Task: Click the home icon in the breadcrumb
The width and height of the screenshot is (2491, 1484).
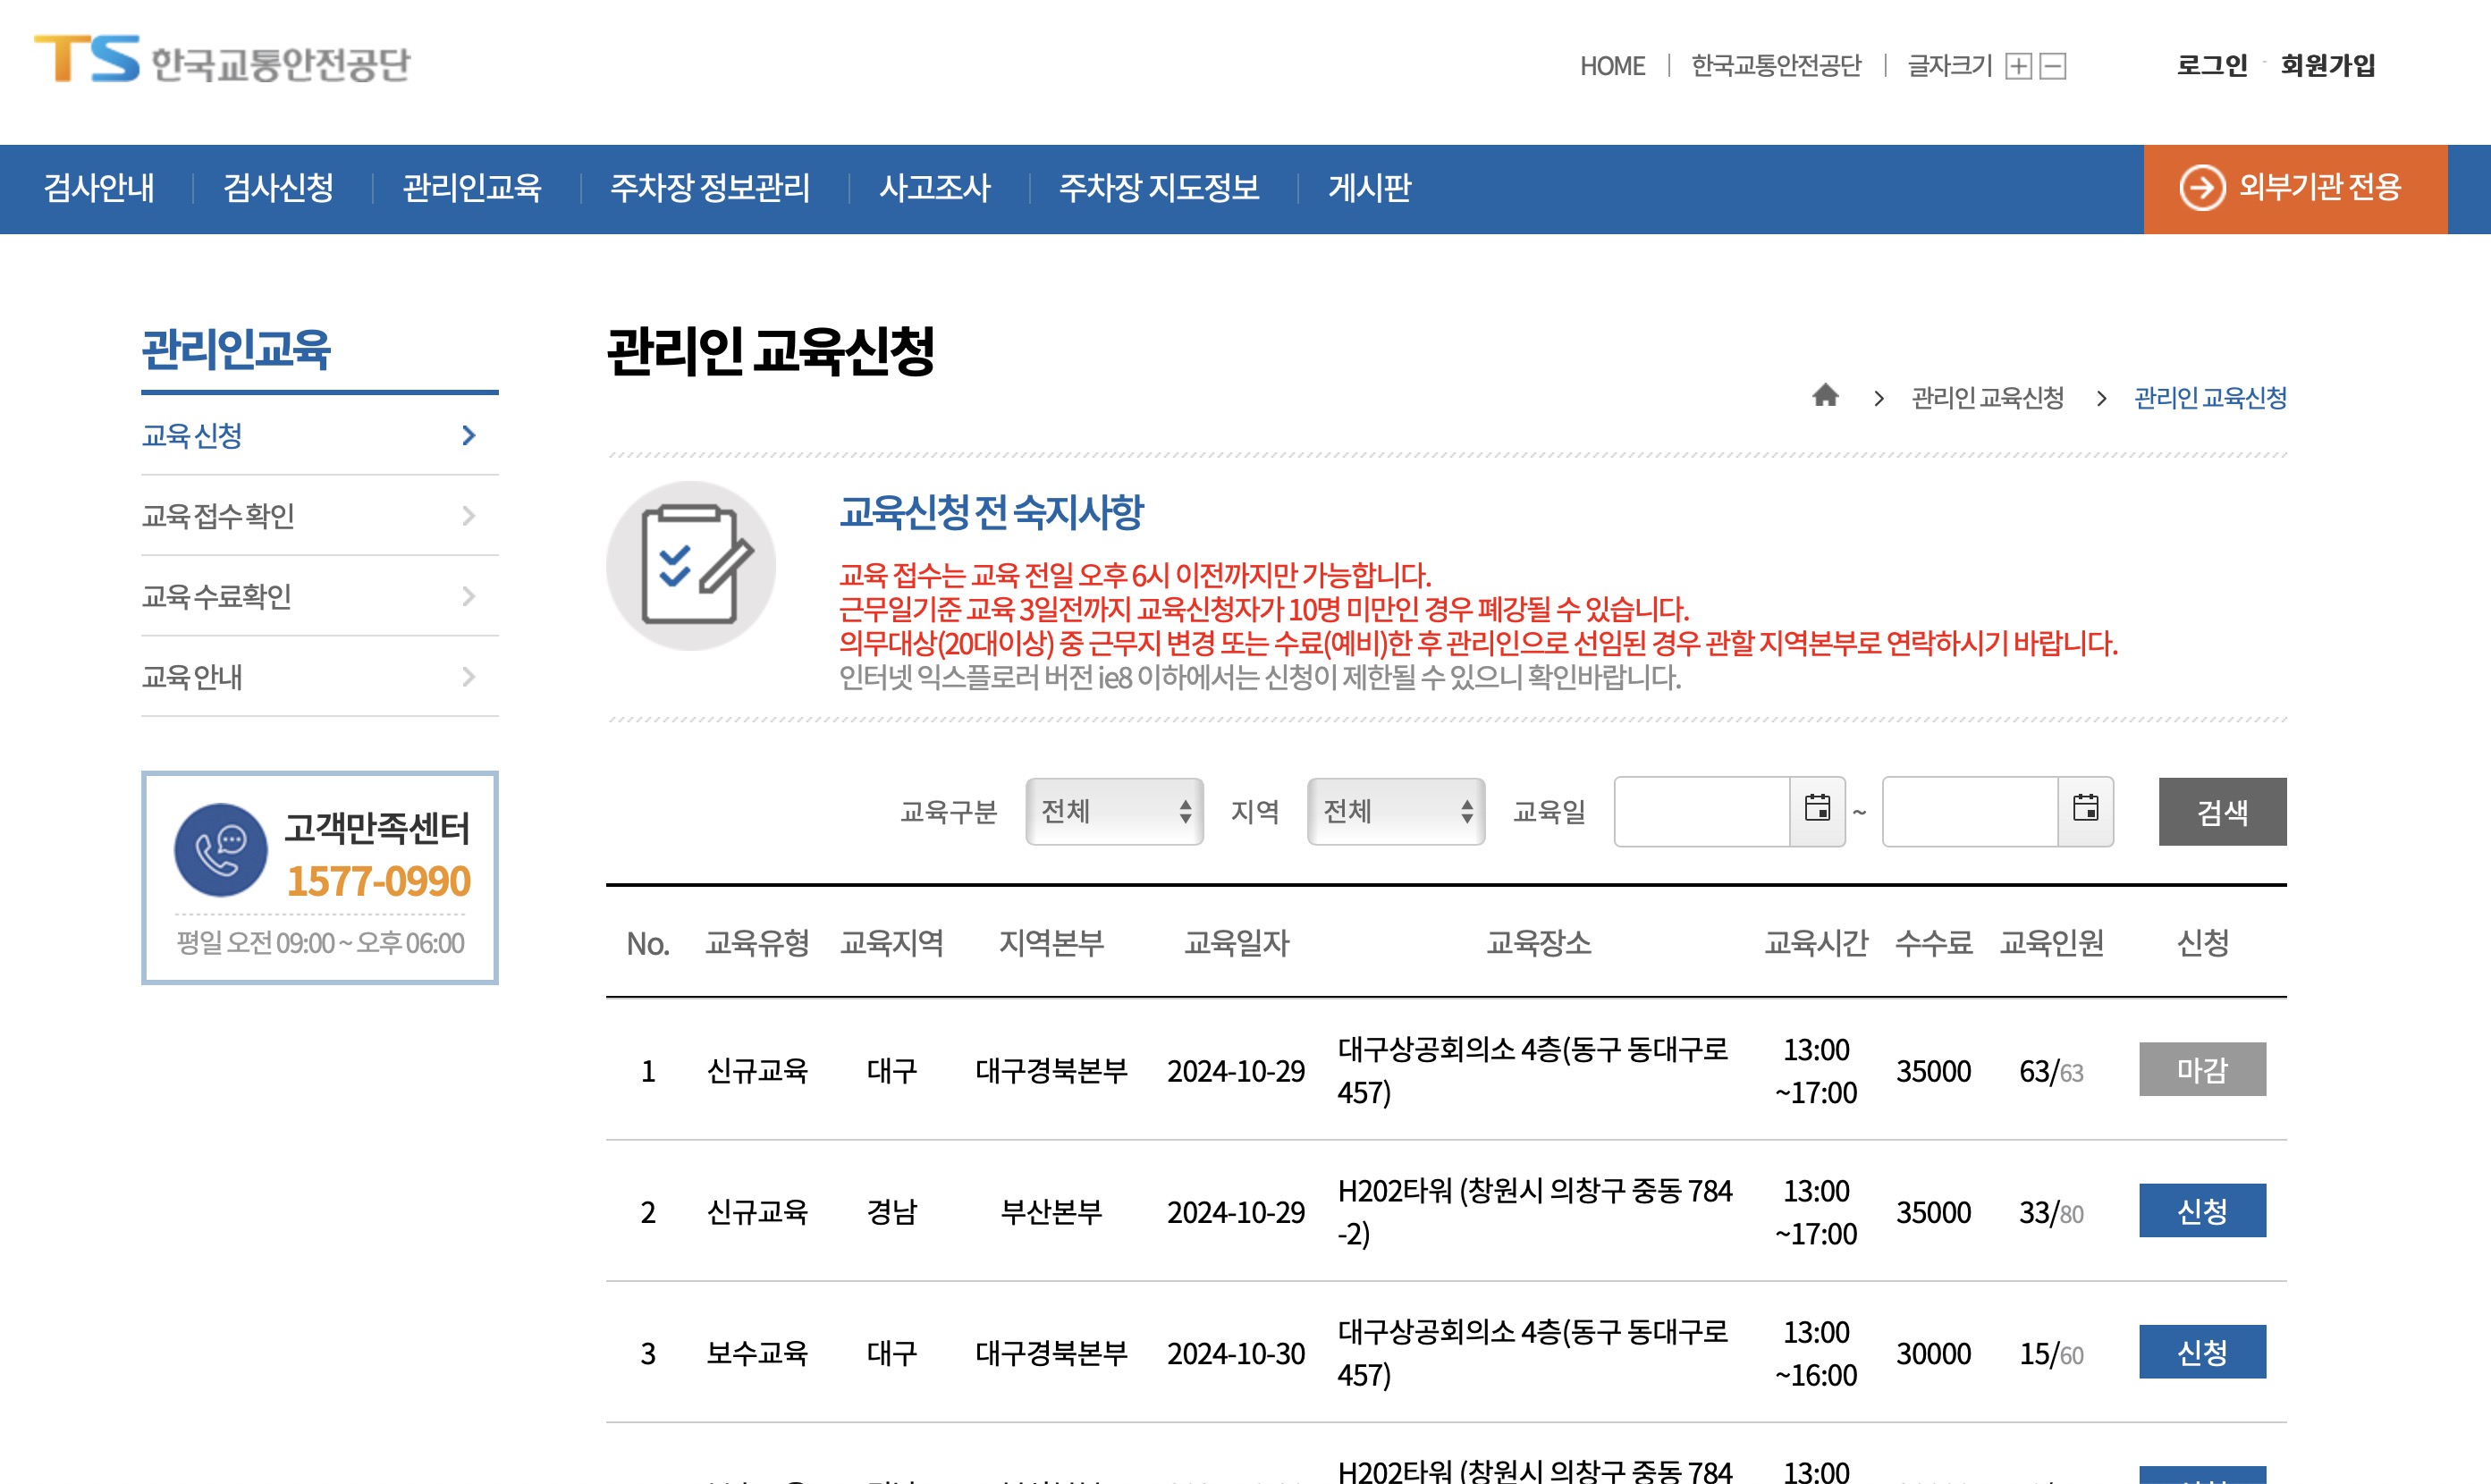Action: pos(1827,396)
